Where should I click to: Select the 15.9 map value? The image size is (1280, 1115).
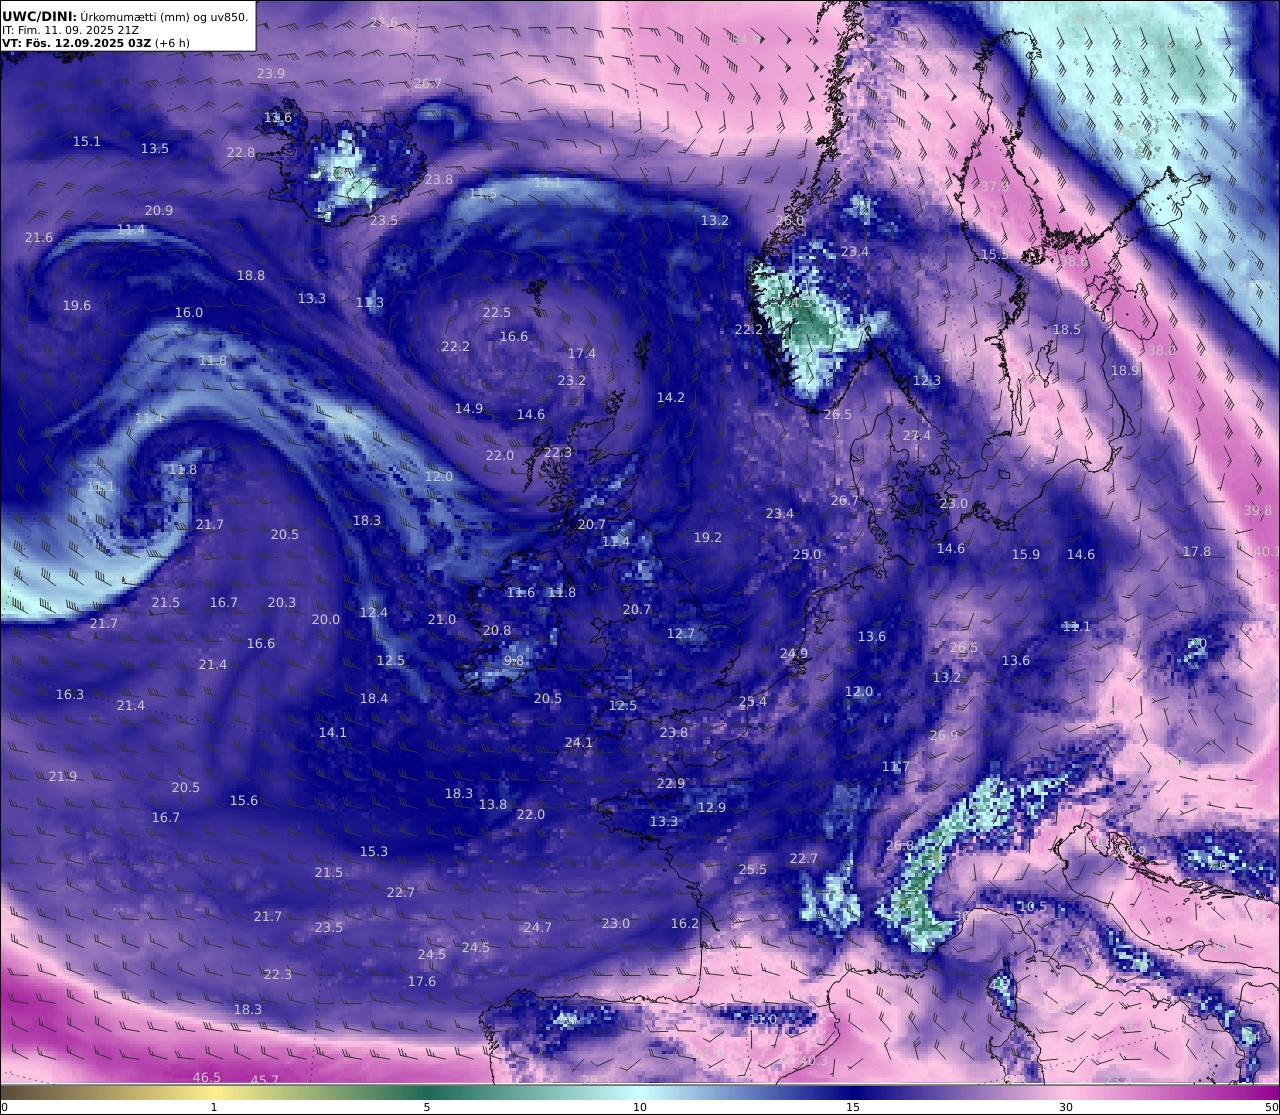[x=1026, y=555]
